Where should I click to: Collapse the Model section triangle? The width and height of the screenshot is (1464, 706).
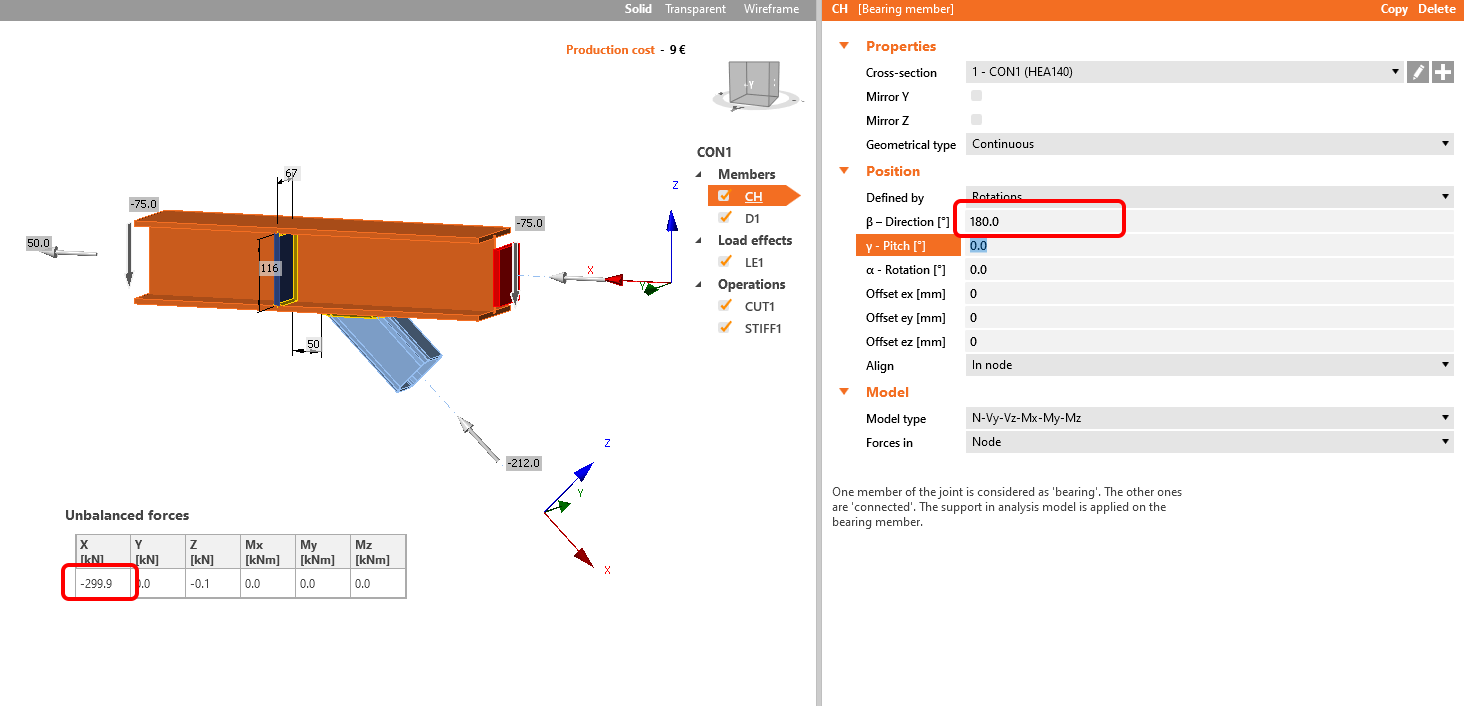844,392
